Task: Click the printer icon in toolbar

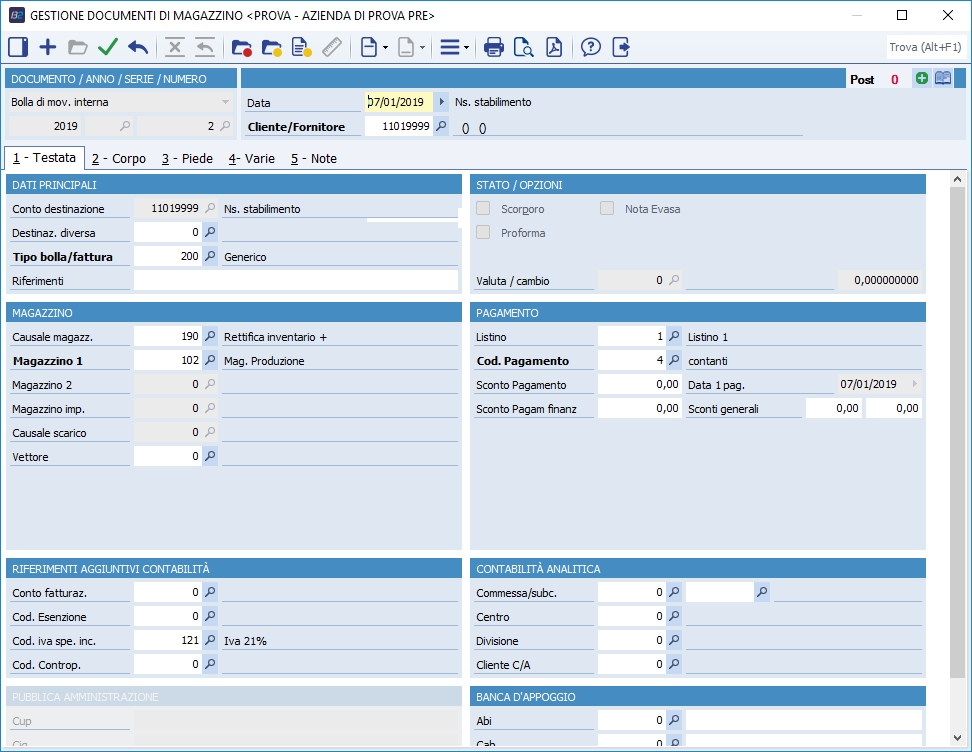Action: [493, 47]
